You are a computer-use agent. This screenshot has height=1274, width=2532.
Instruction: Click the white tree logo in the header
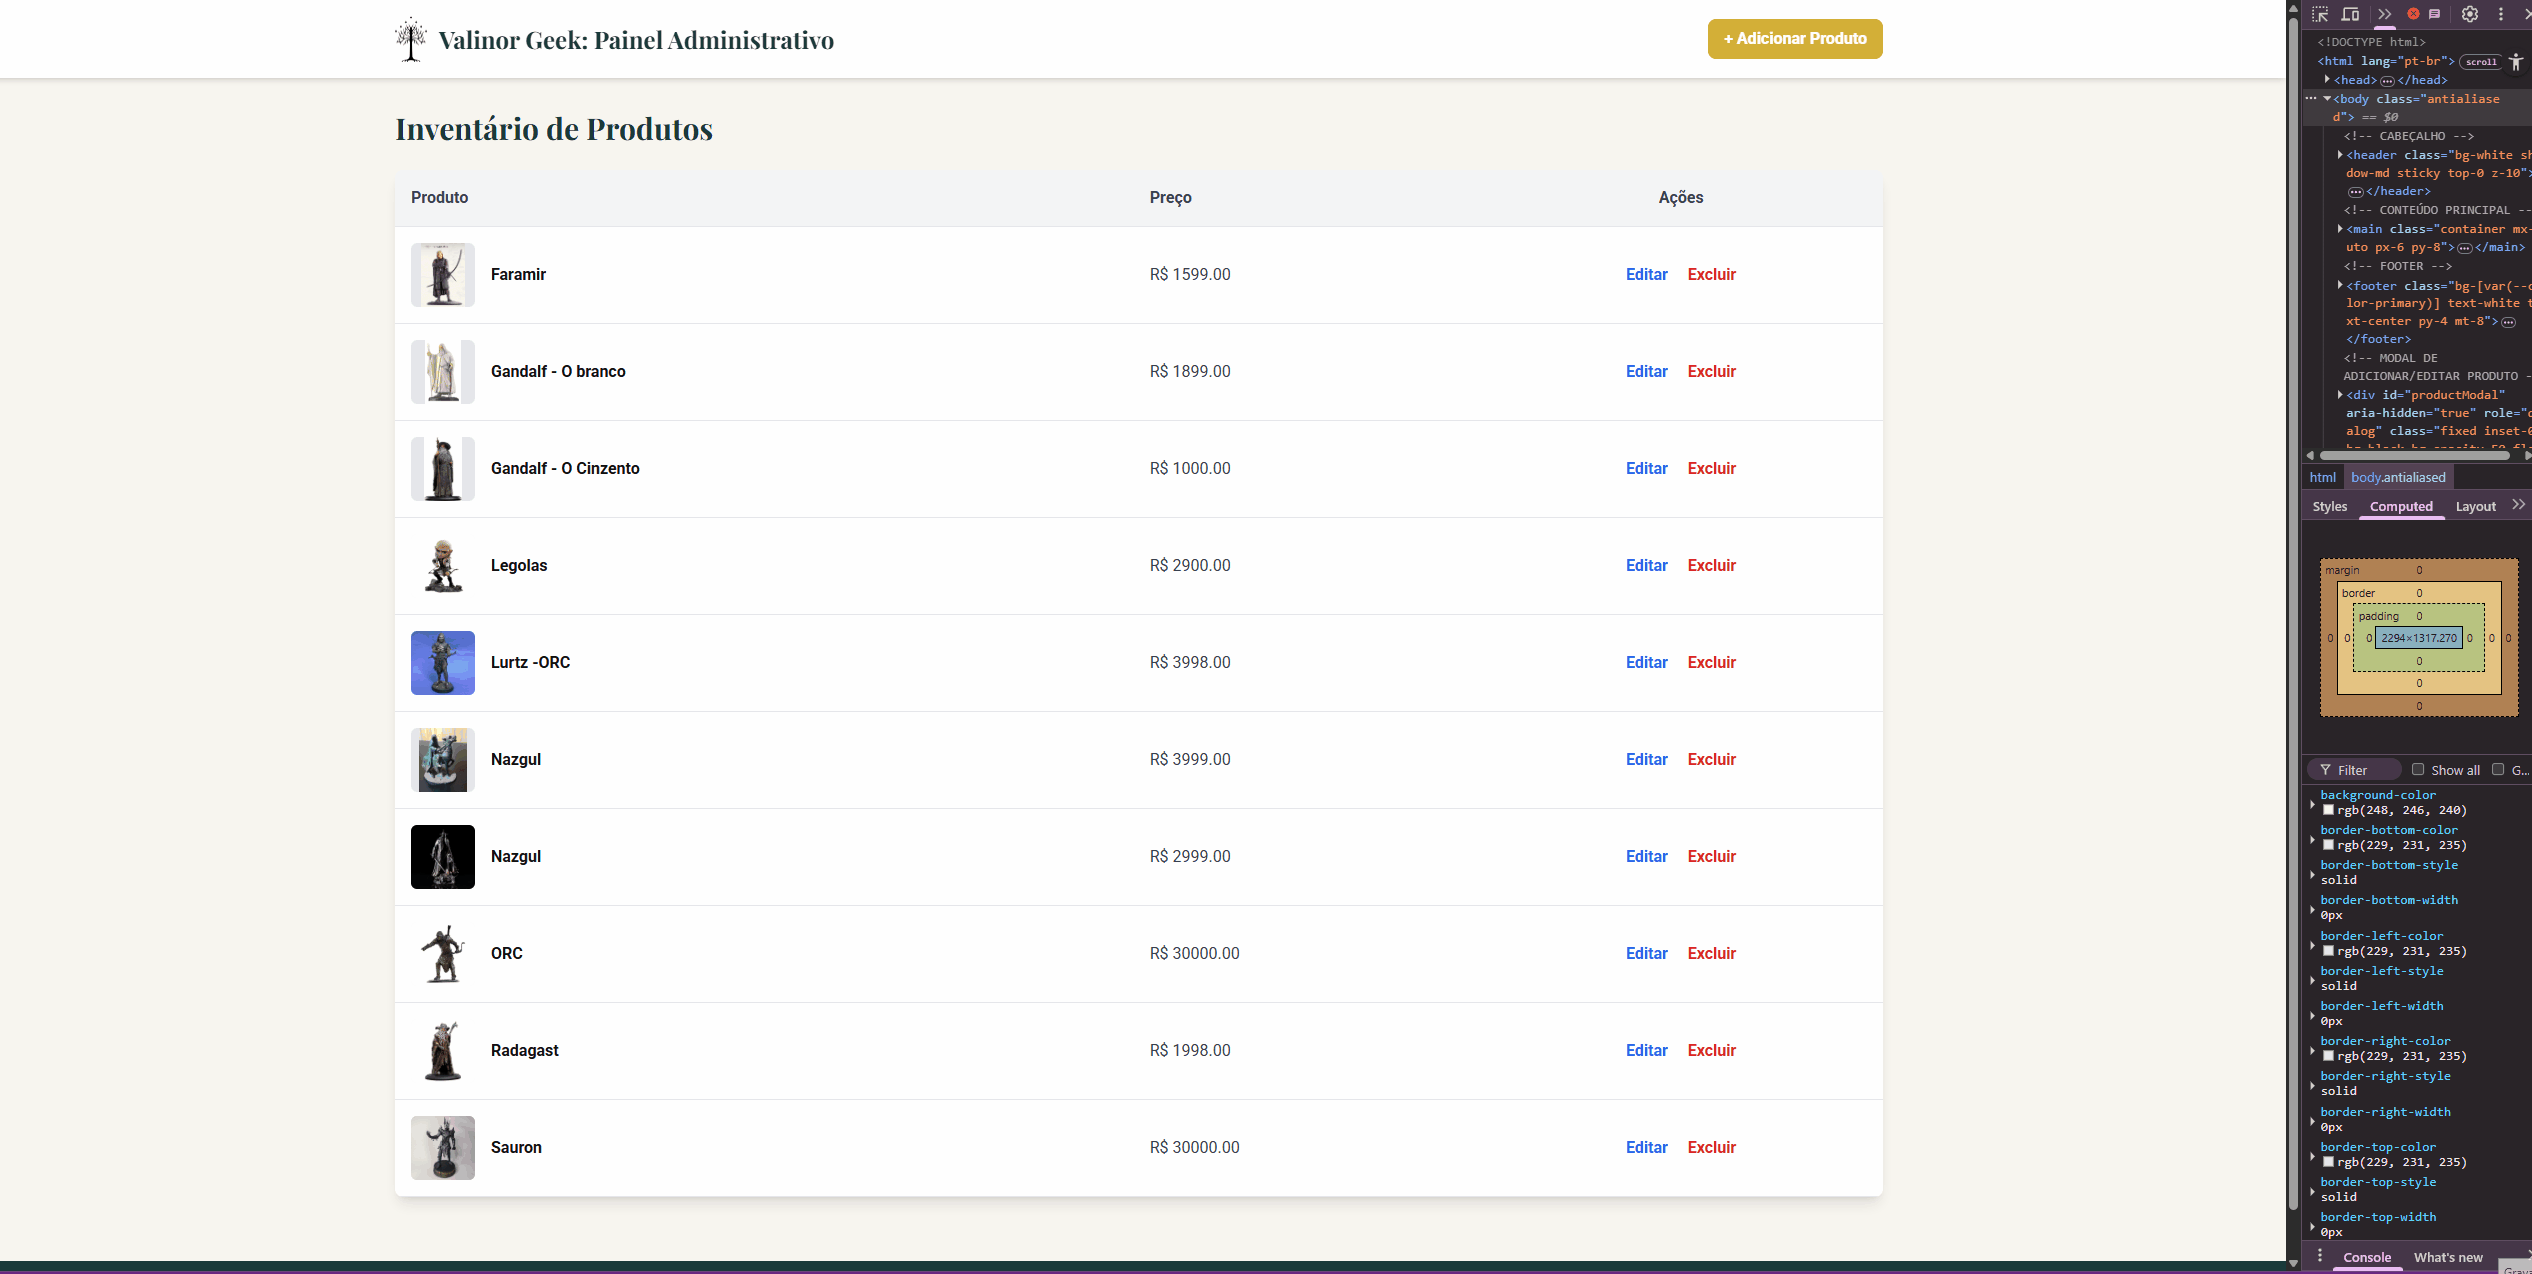pos(410,40)
